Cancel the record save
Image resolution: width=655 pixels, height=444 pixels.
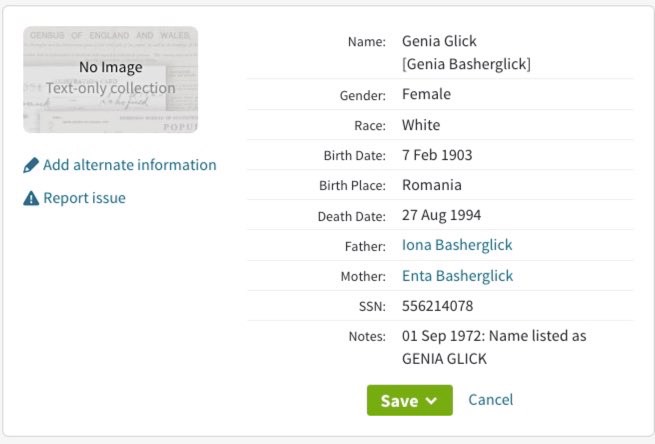[x=490, y=400]
